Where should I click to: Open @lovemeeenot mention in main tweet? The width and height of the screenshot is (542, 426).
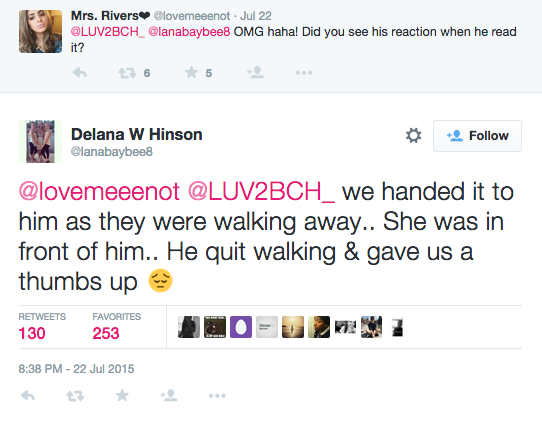(99, 191)
